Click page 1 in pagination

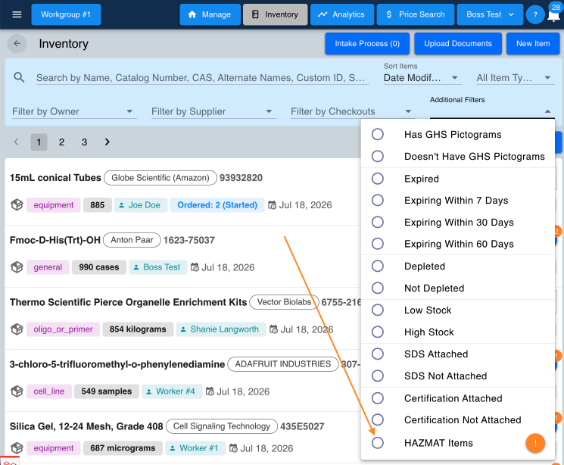(39, 142)
